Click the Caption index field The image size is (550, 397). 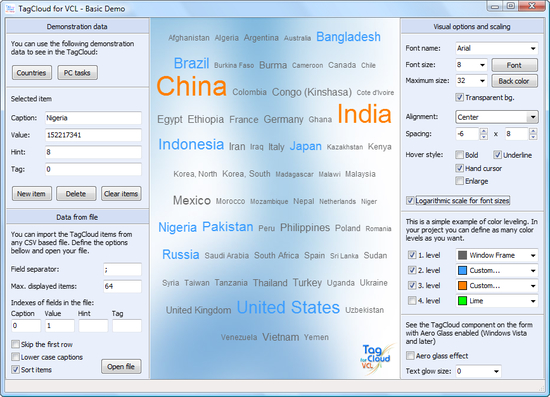coord(26,325)
